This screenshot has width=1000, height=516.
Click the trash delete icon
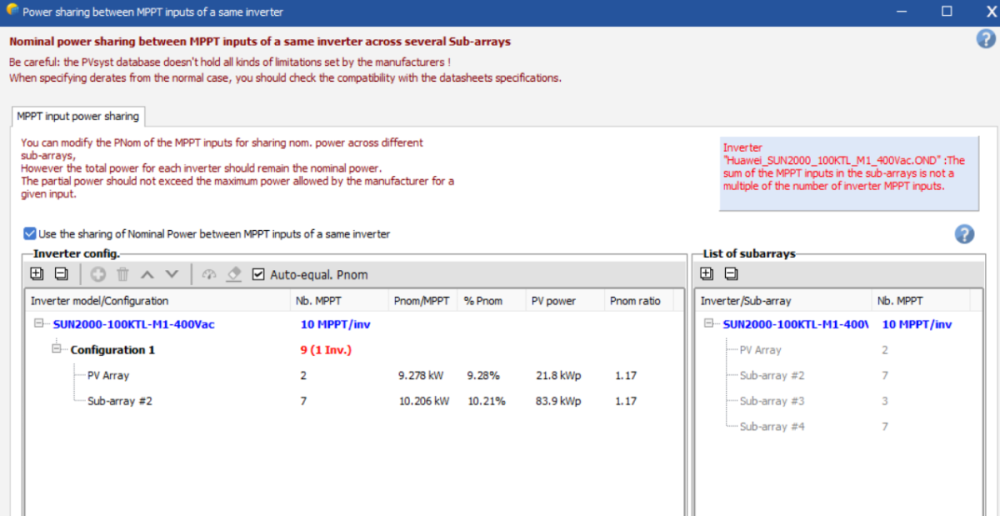(x=123, y=274)
